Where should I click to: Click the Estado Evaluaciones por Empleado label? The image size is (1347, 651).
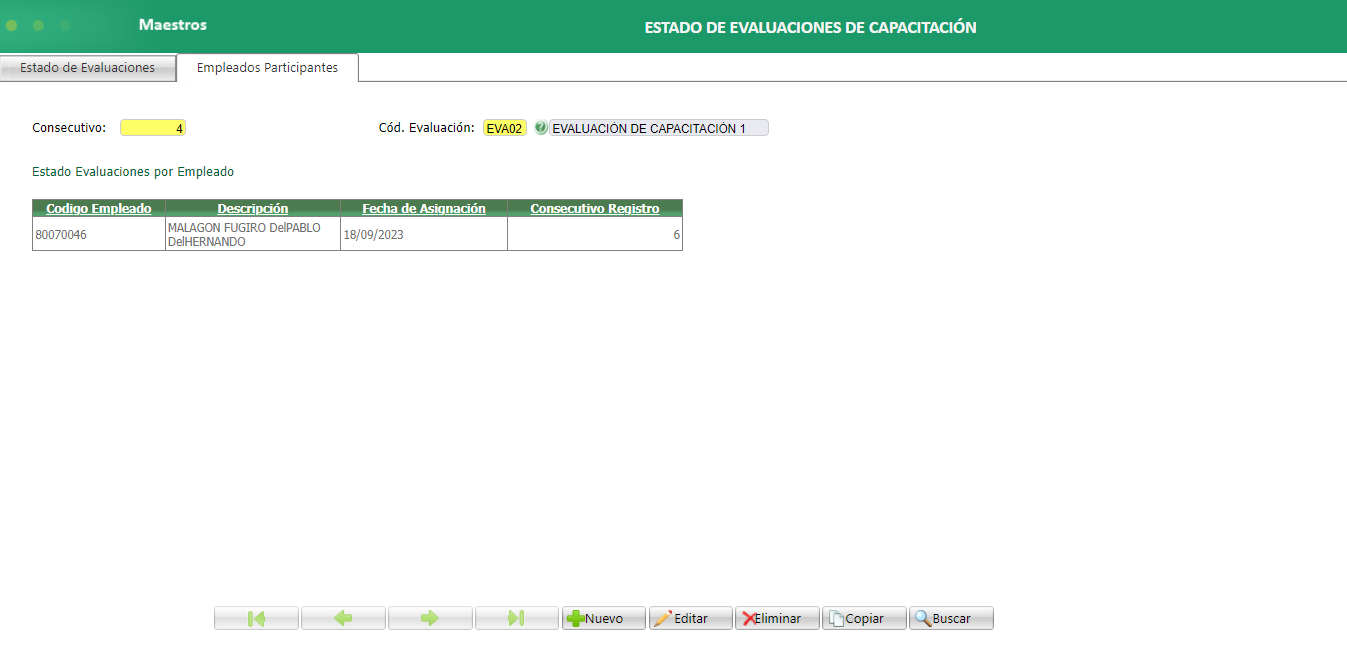[x=133, y=172]
